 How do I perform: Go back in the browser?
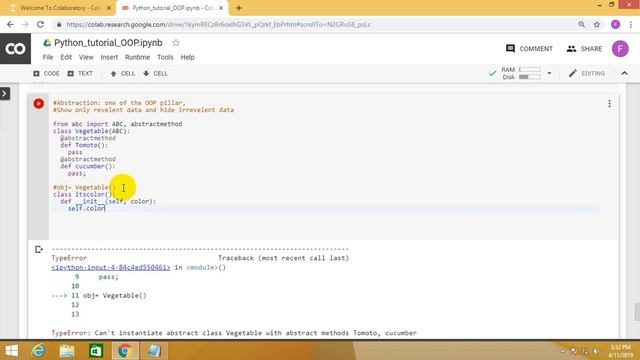(x=10, y=24)
